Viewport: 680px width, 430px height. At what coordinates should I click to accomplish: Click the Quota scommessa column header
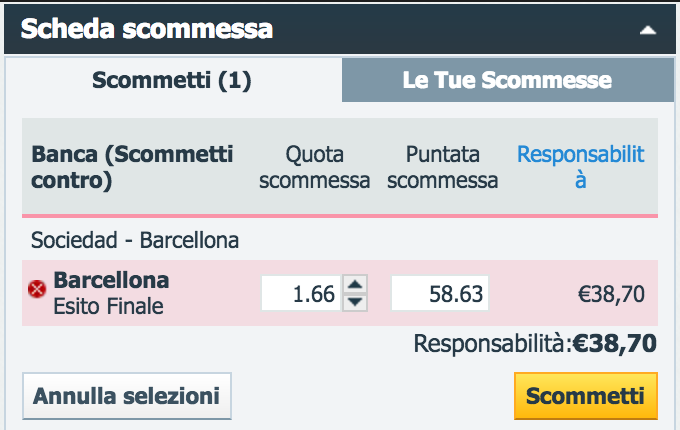[x=314, y=167]
